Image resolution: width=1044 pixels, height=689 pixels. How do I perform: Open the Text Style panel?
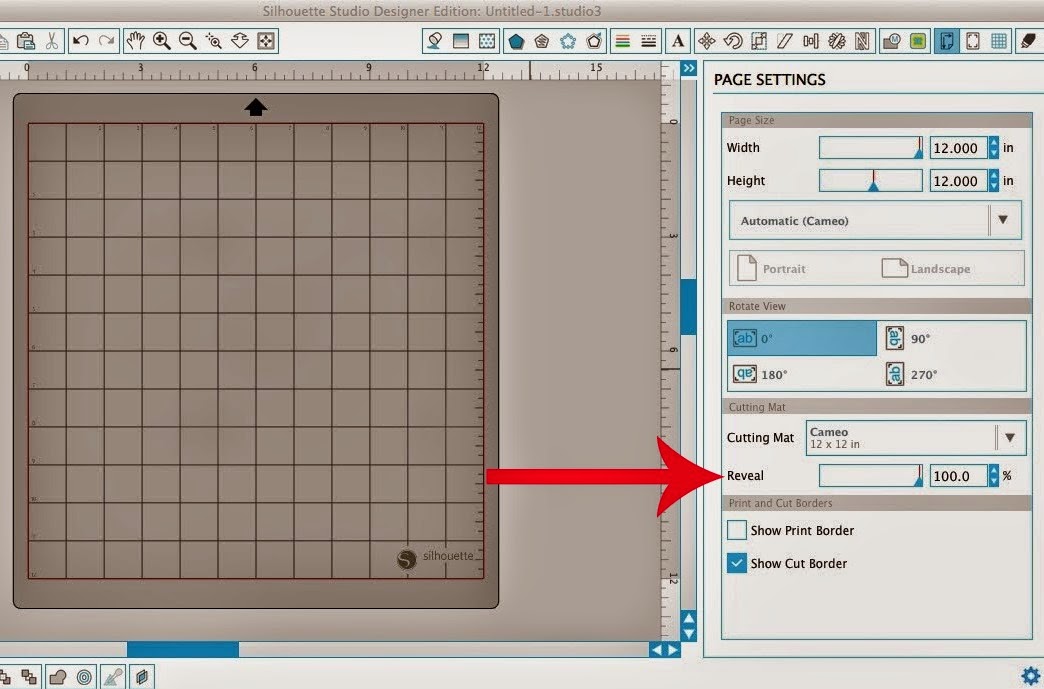[x=678, y=41]
